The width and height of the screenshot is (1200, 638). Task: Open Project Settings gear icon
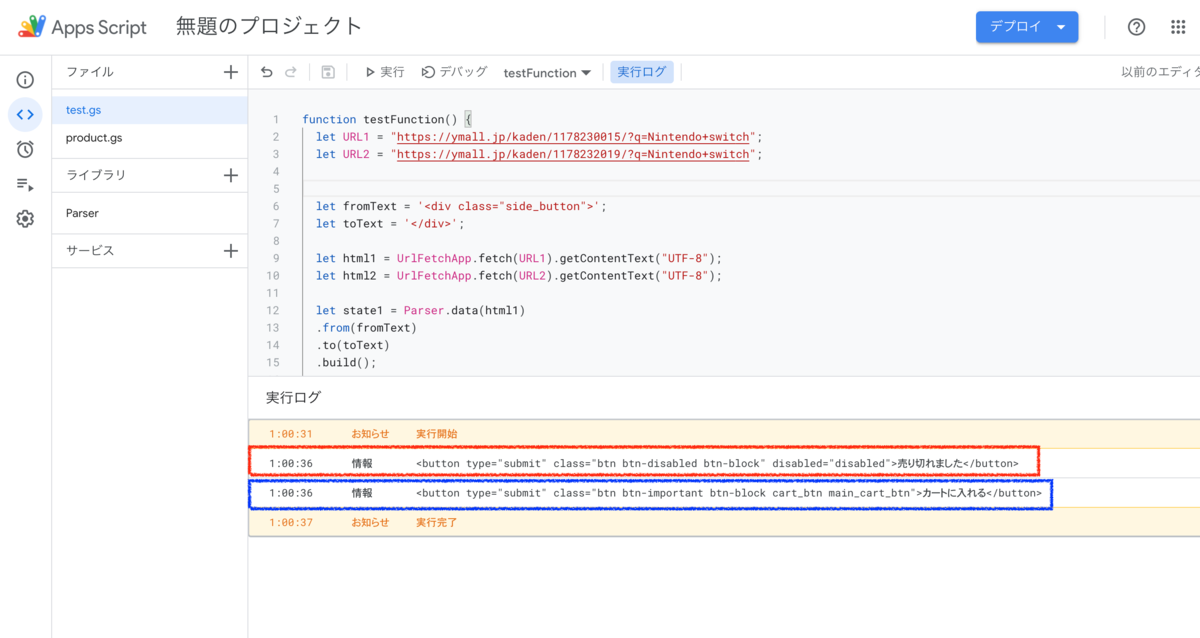25,219
